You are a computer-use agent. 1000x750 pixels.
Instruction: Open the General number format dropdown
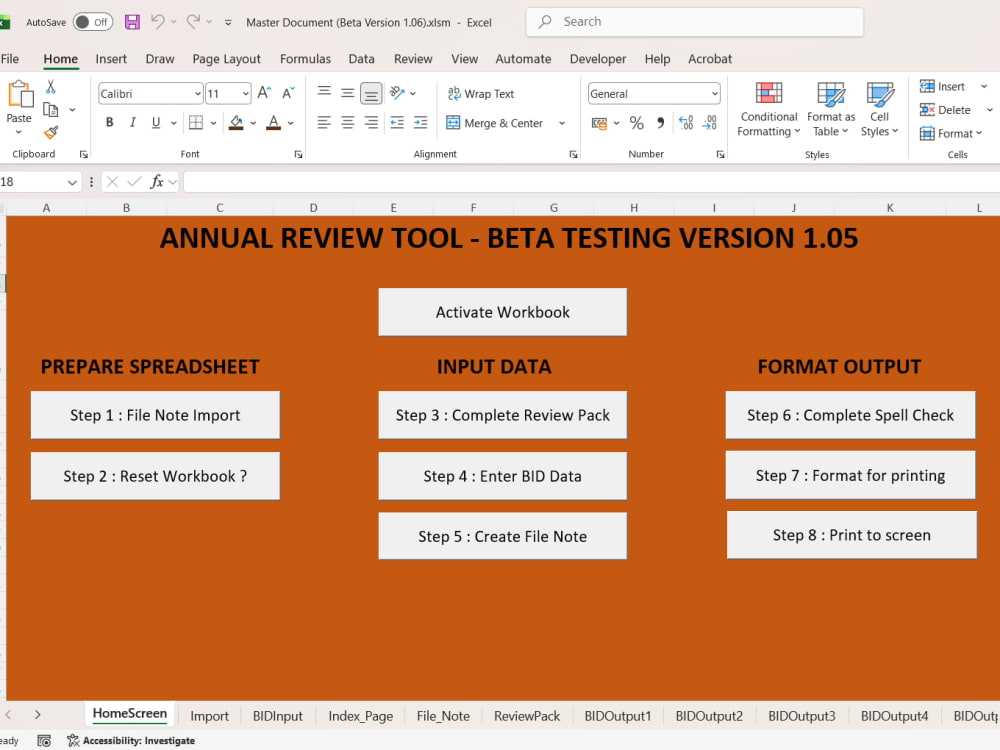715,94
